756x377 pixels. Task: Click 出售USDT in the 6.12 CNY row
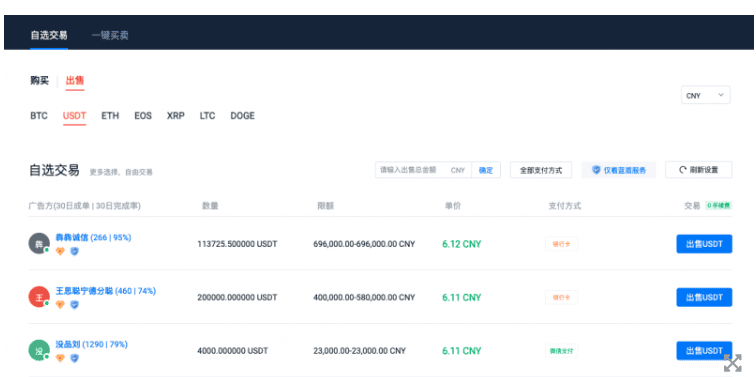coord(704,244)
